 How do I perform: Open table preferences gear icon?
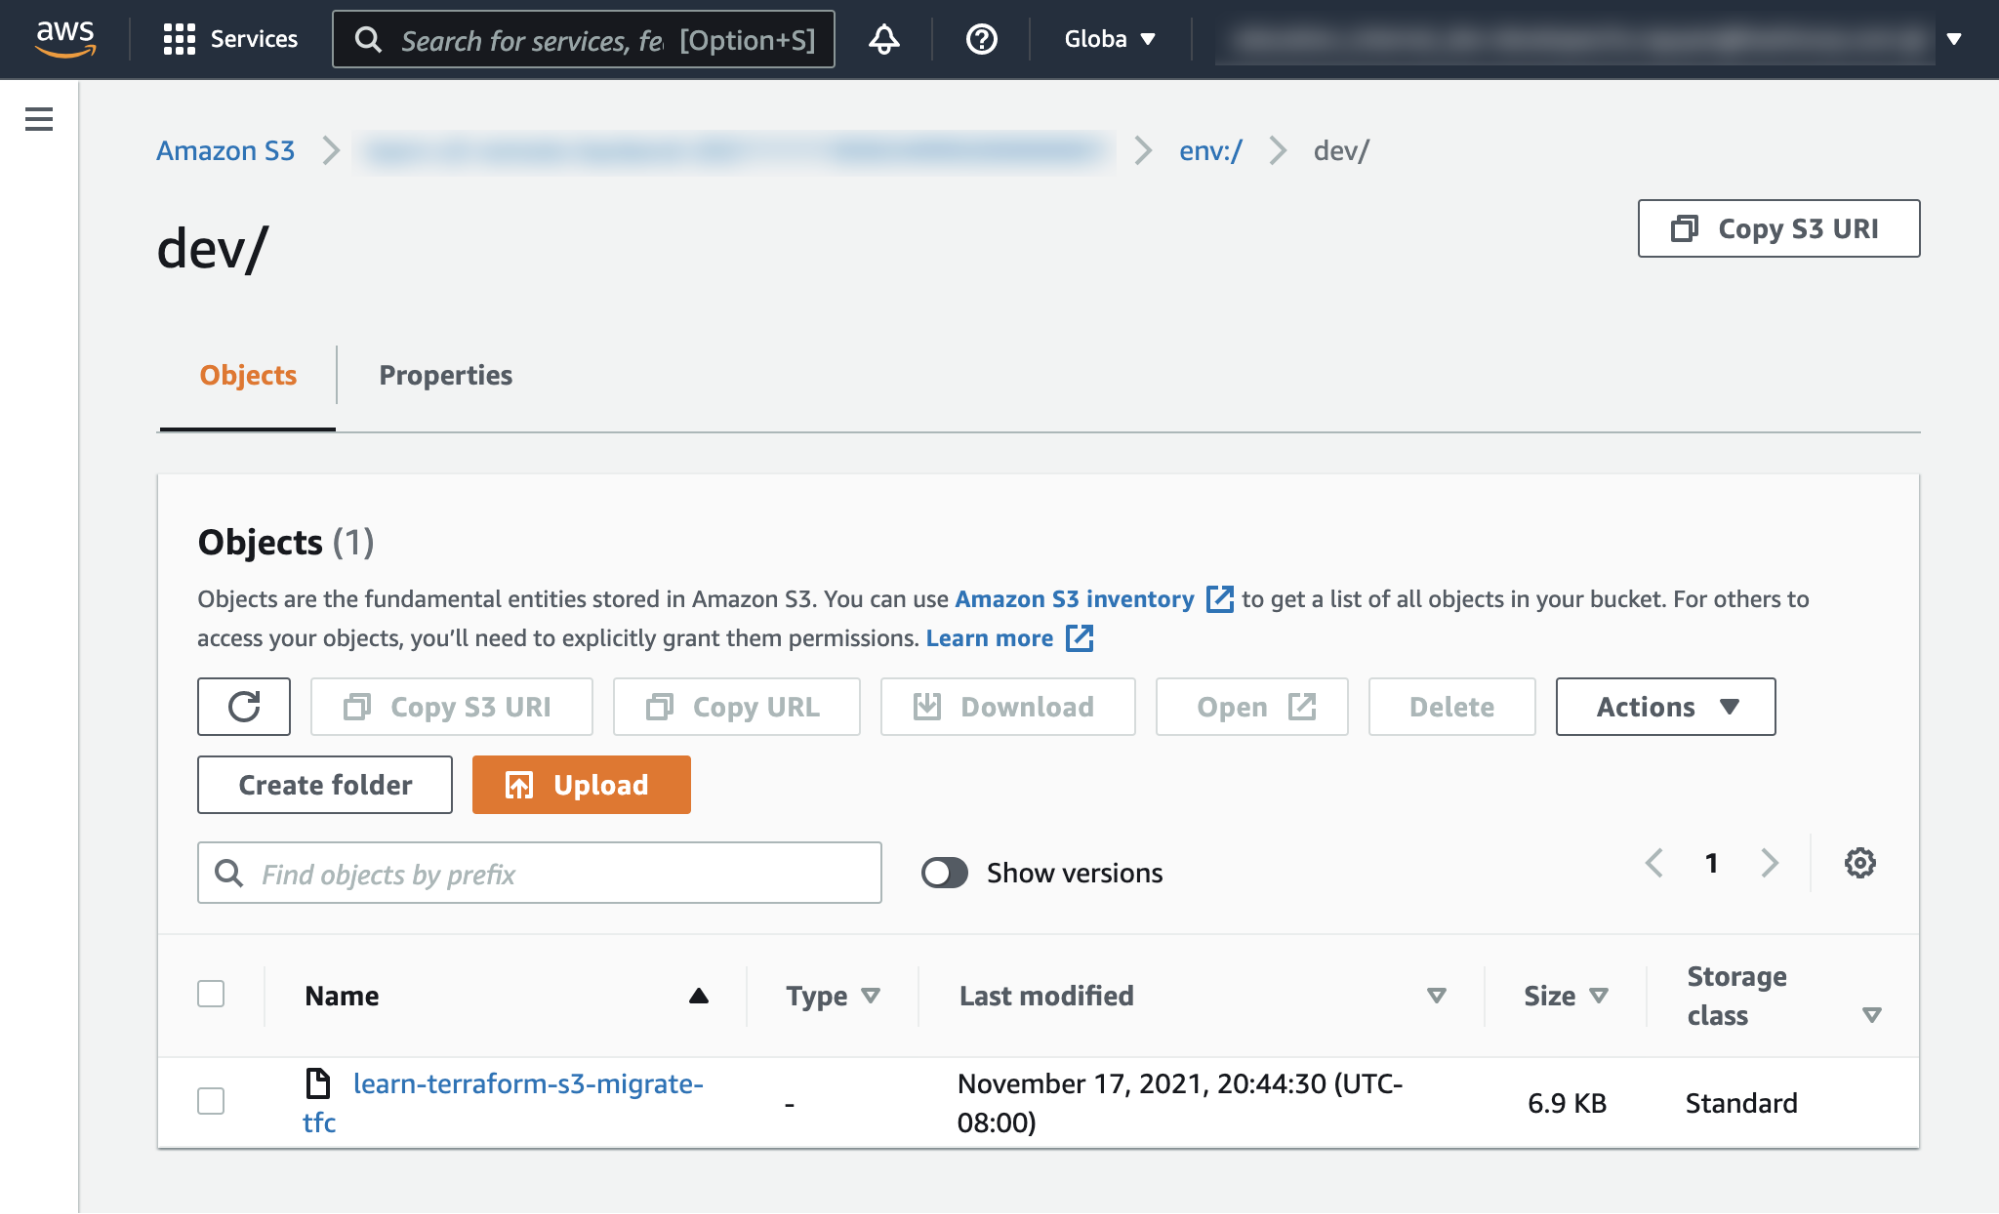click(x=1859, y=862)
